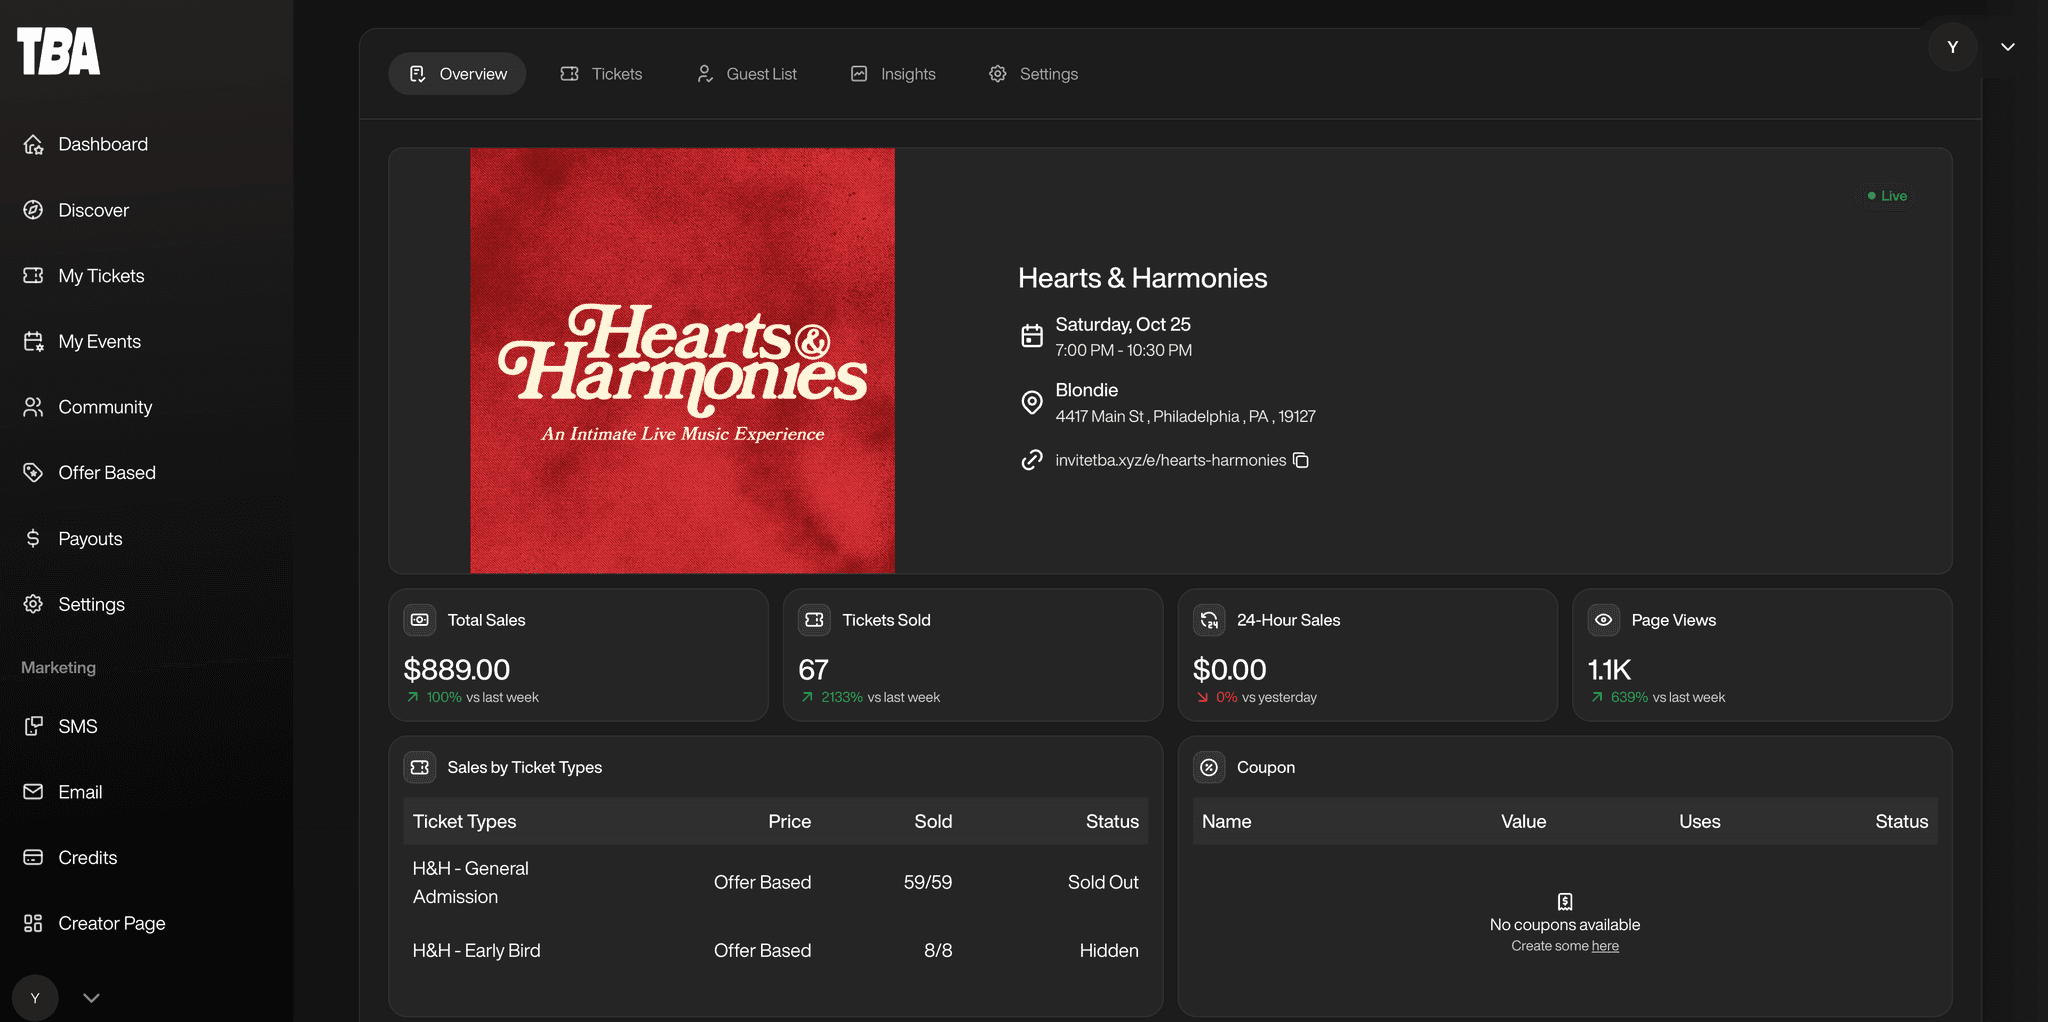Click the coupon Name column header
This screenshot has height=1022, width=2048.
coord(1227,821)
